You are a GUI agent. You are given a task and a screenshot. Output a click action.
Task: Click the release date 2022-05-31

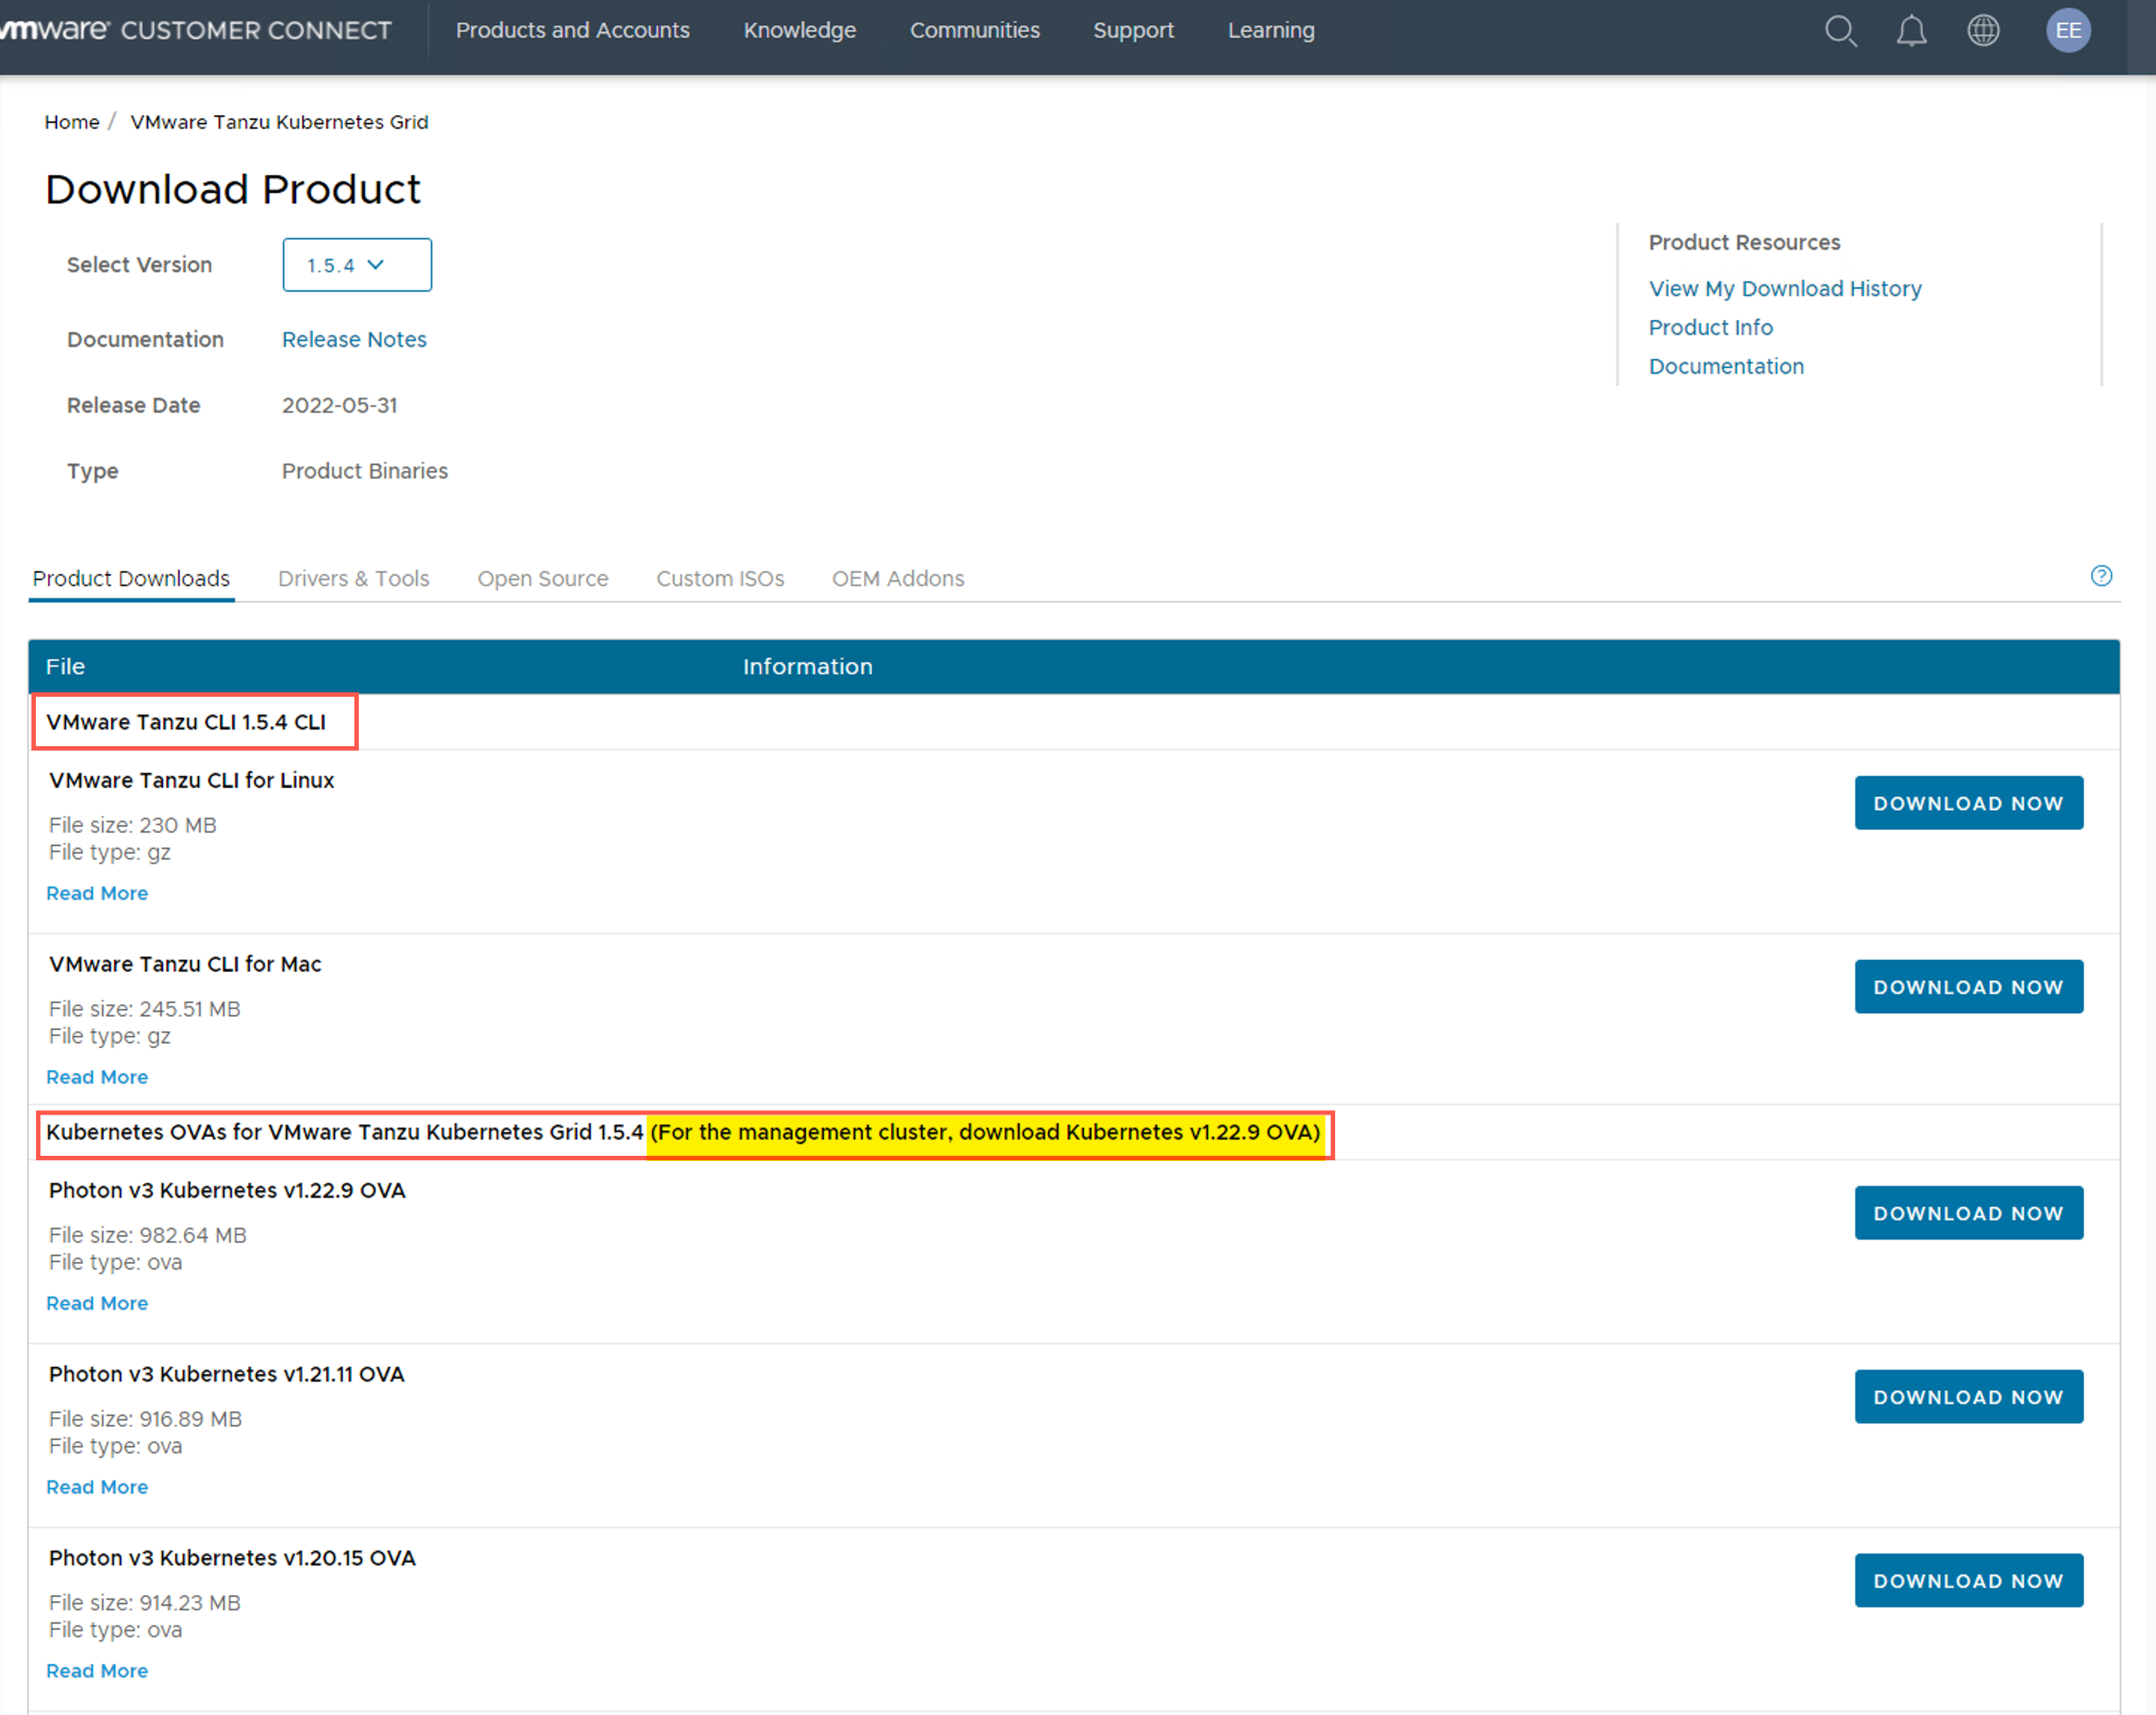point(339,406)
